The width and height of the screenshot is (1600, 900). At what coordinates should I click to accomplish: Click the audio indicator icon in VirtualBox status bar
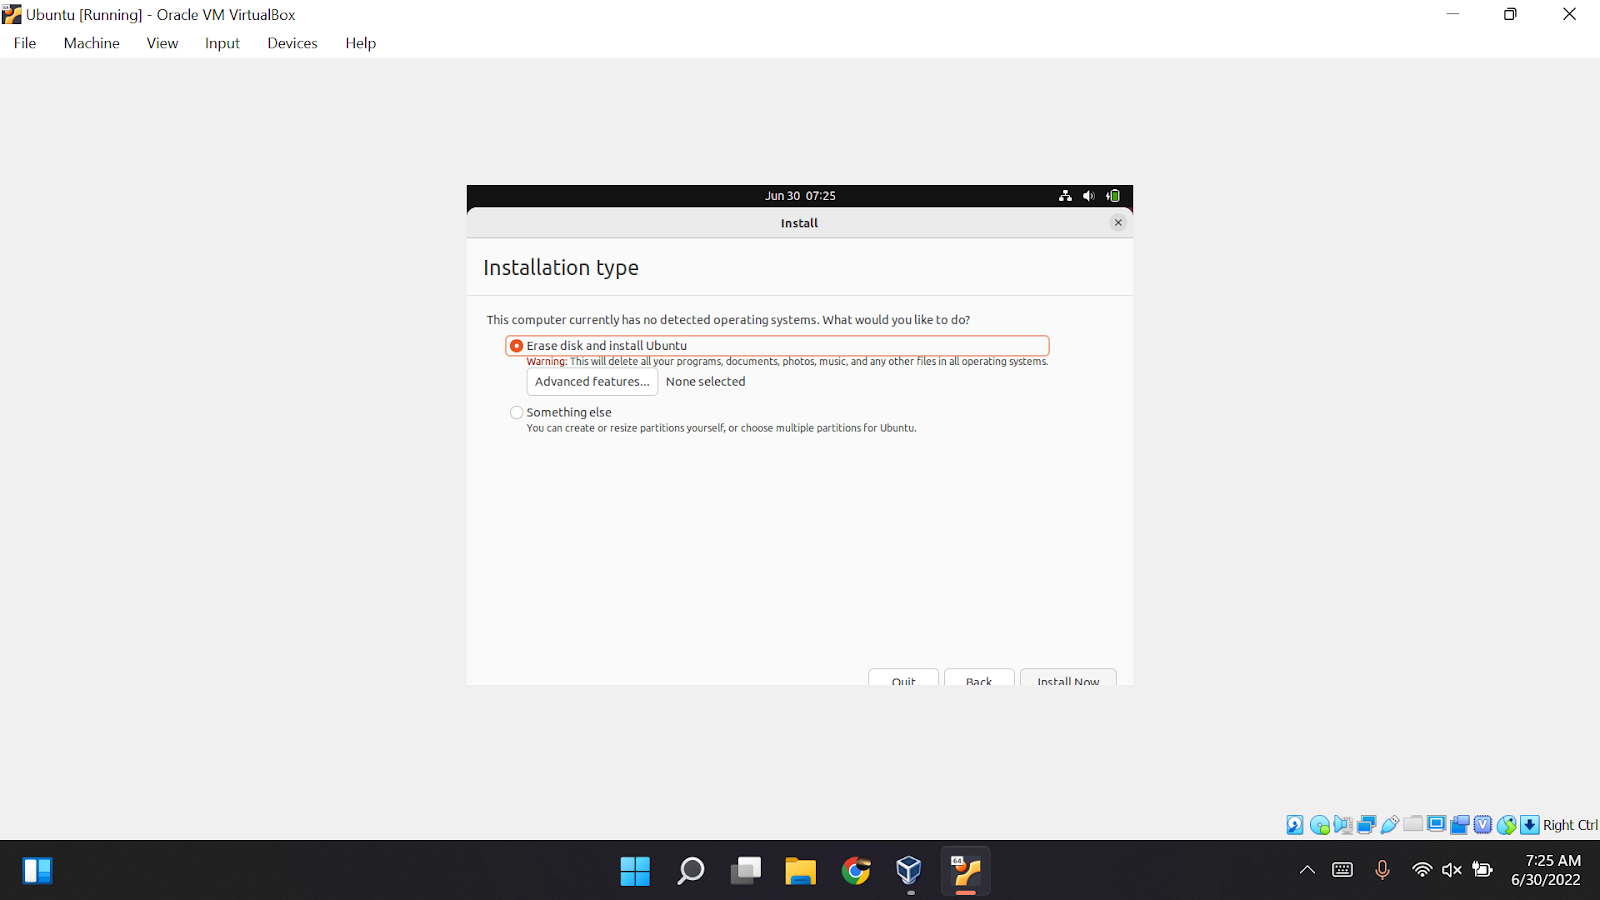point(1343,825)
